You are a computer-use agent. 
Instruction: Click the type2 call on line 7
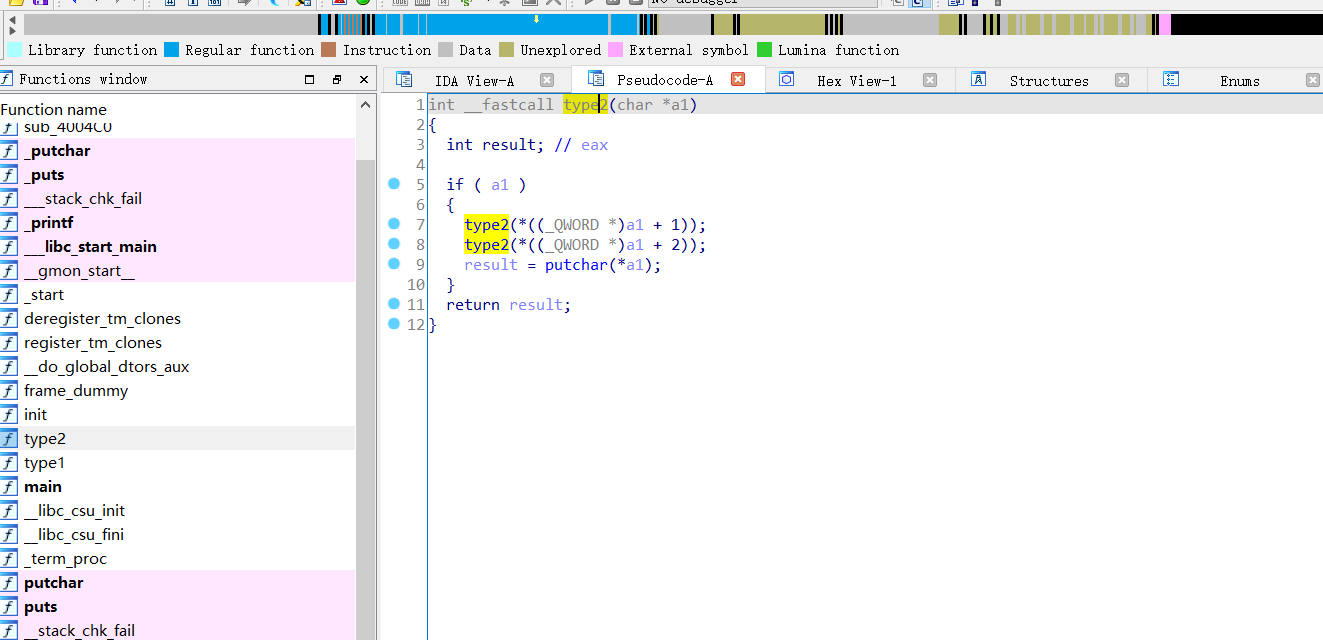click(487, 225)
